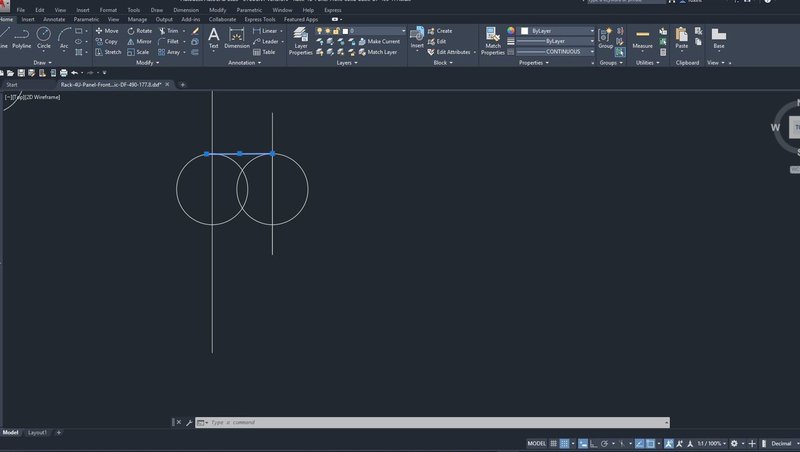Toggle ortho mode in status bar
800x452 pixels.
point(593,443)
